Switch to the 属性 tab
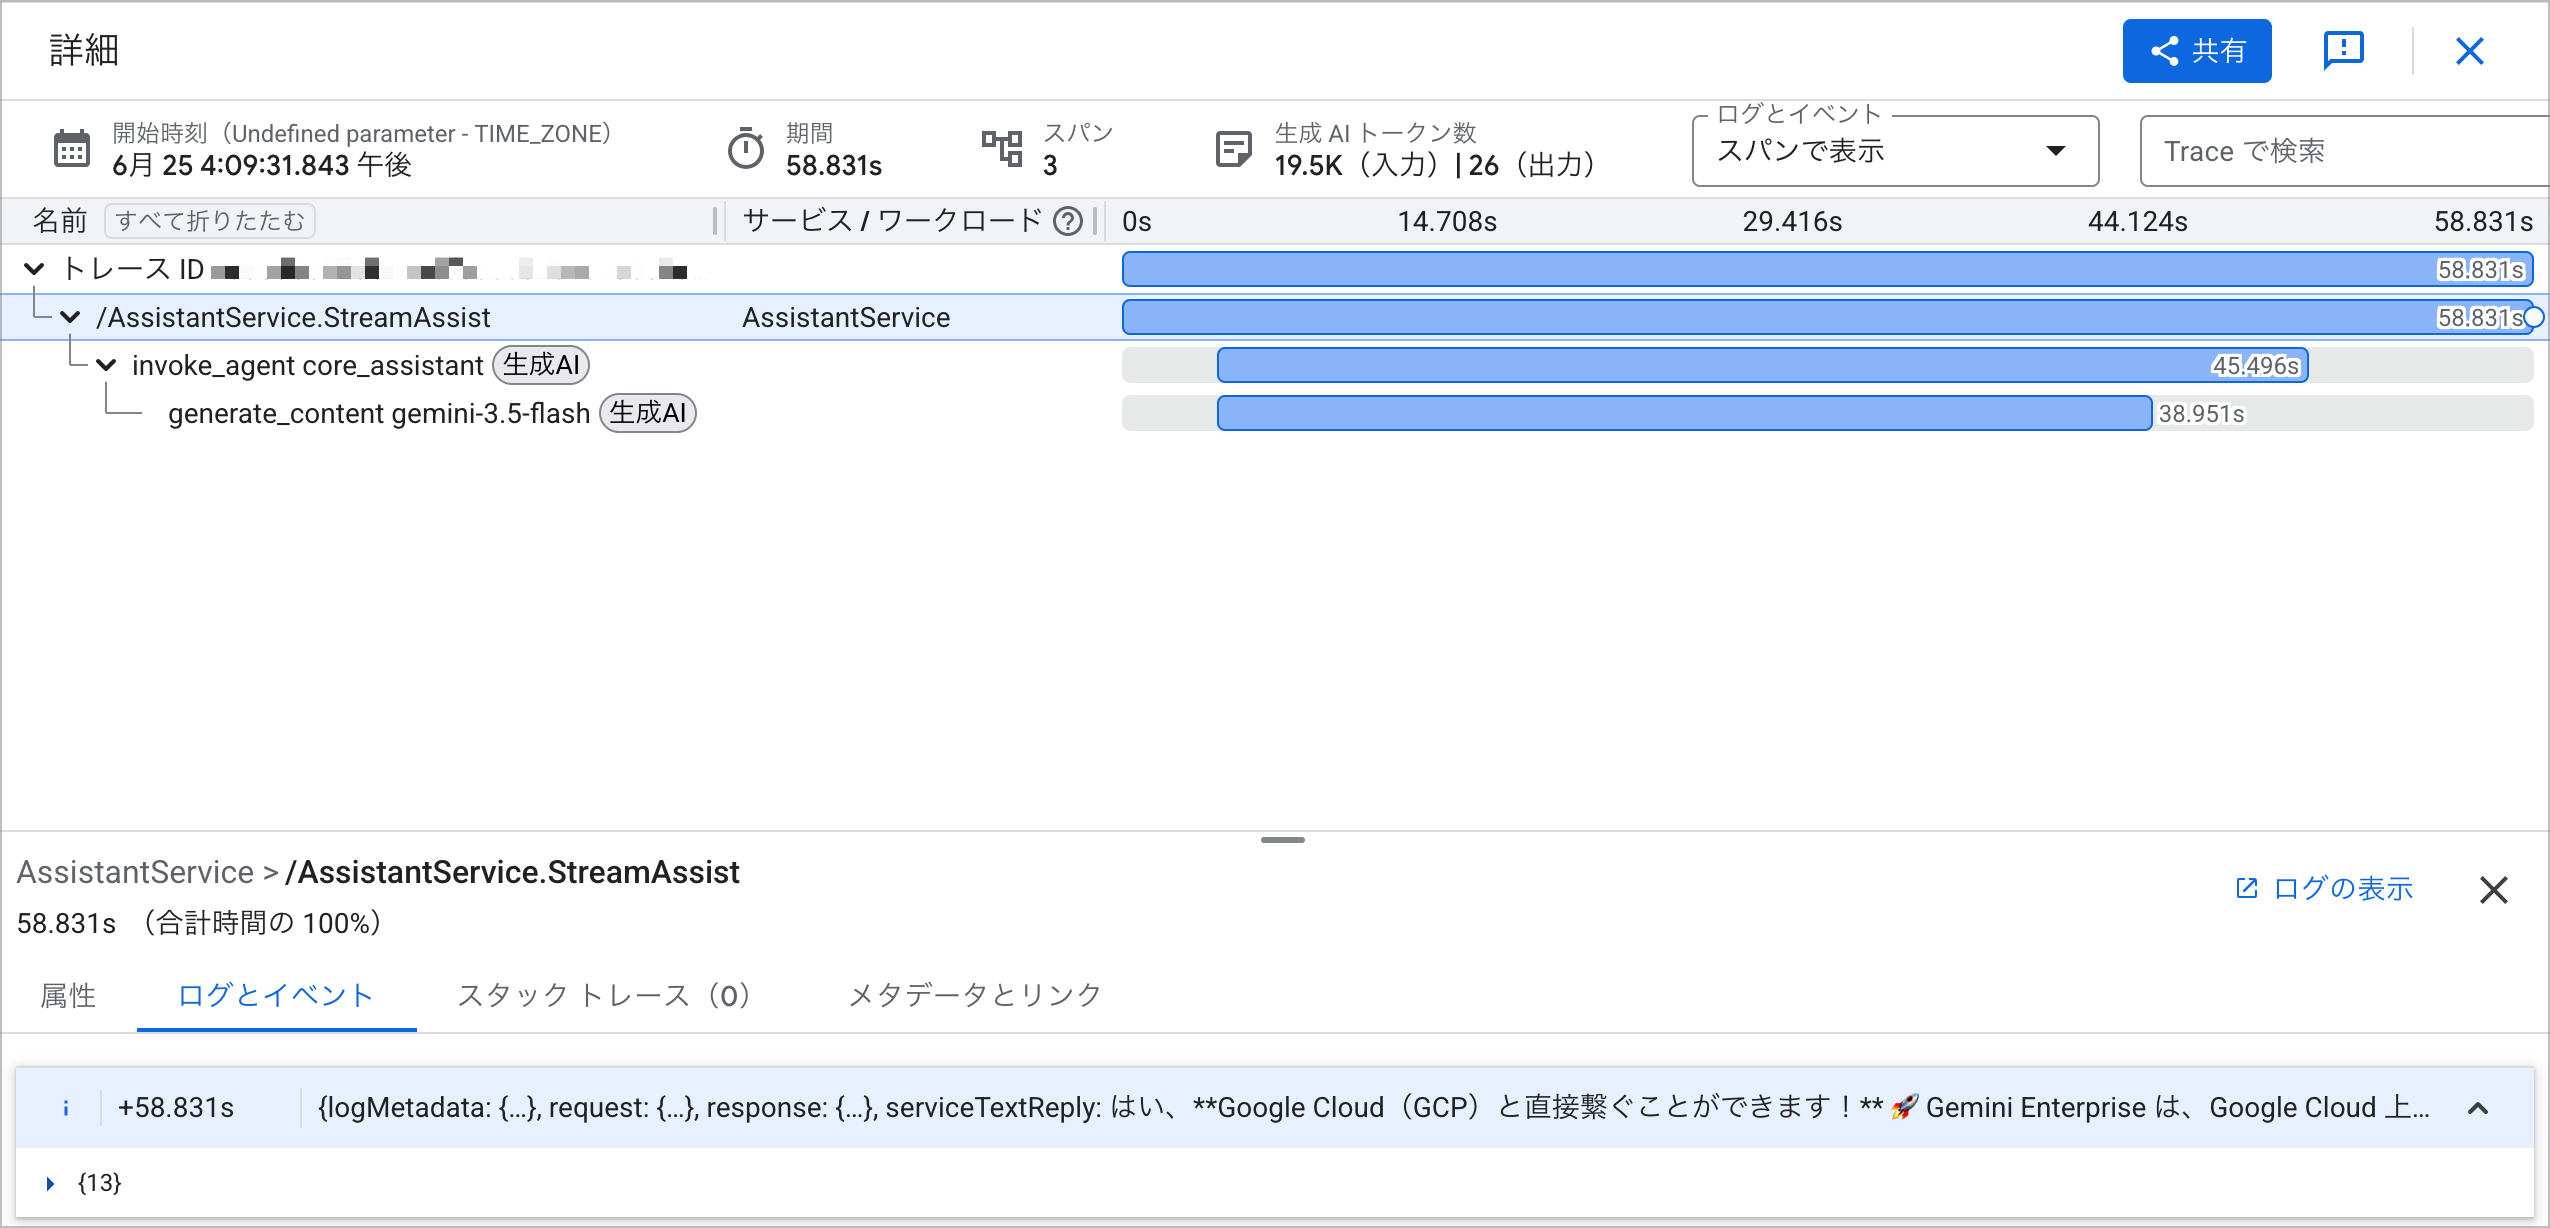Image resolution: width=2550 pixels, height=1228 pixels. [x=68, y=995]
